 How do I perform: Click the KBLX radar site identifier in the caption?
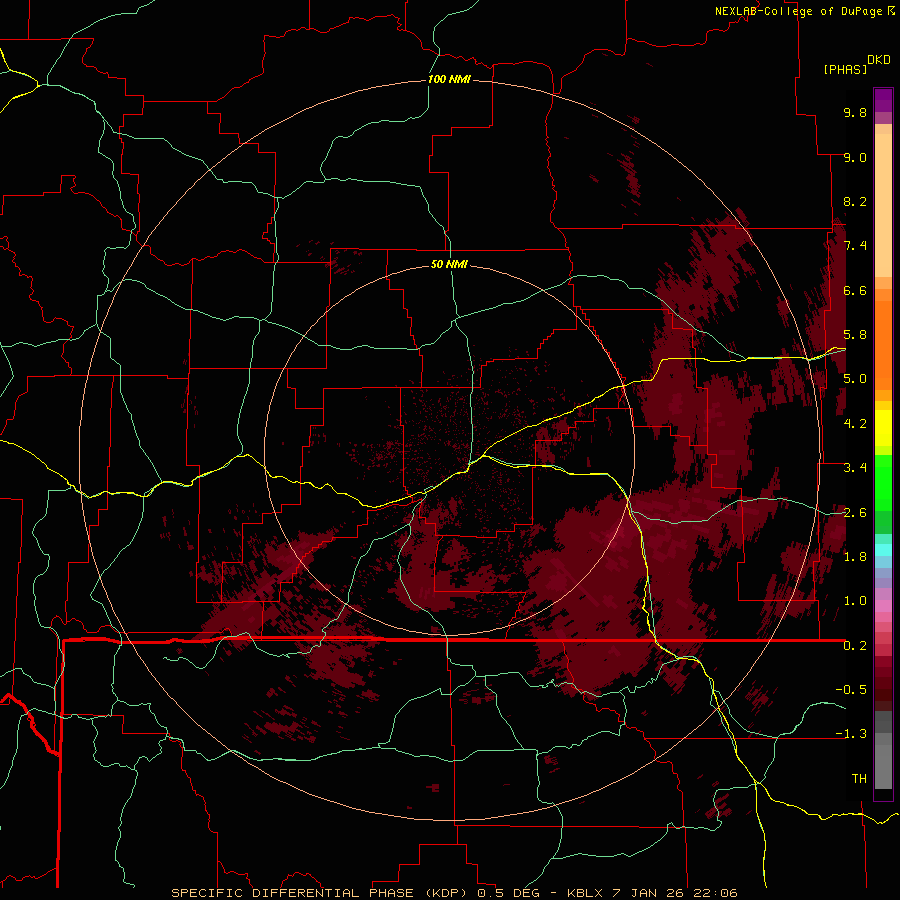coord(585,893)
